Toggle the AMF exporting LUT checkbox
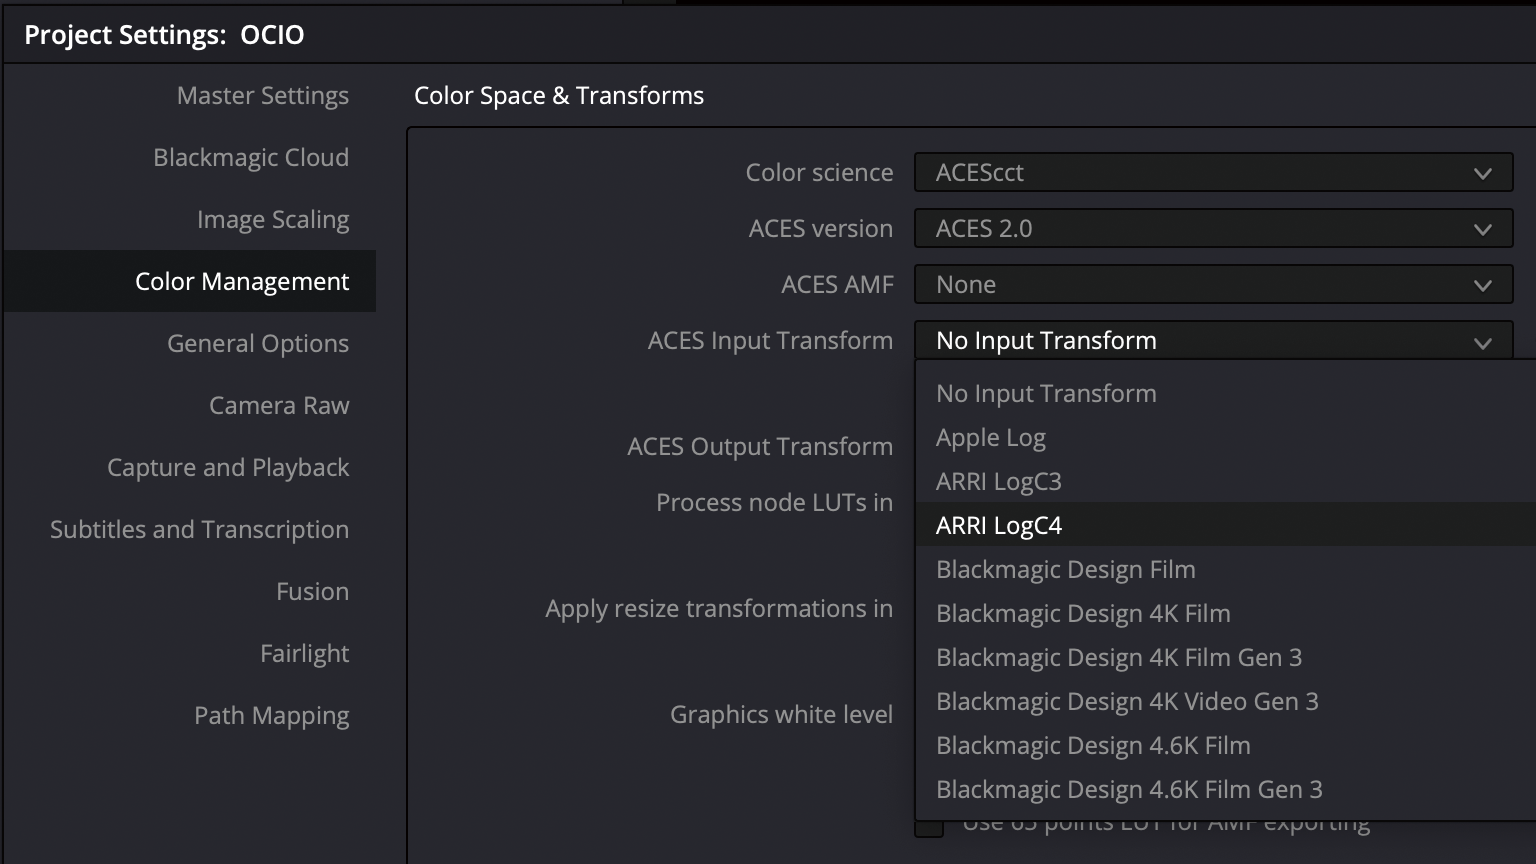Image resolution: width=1536 pixels, height=864 pixels. (929, 828)
